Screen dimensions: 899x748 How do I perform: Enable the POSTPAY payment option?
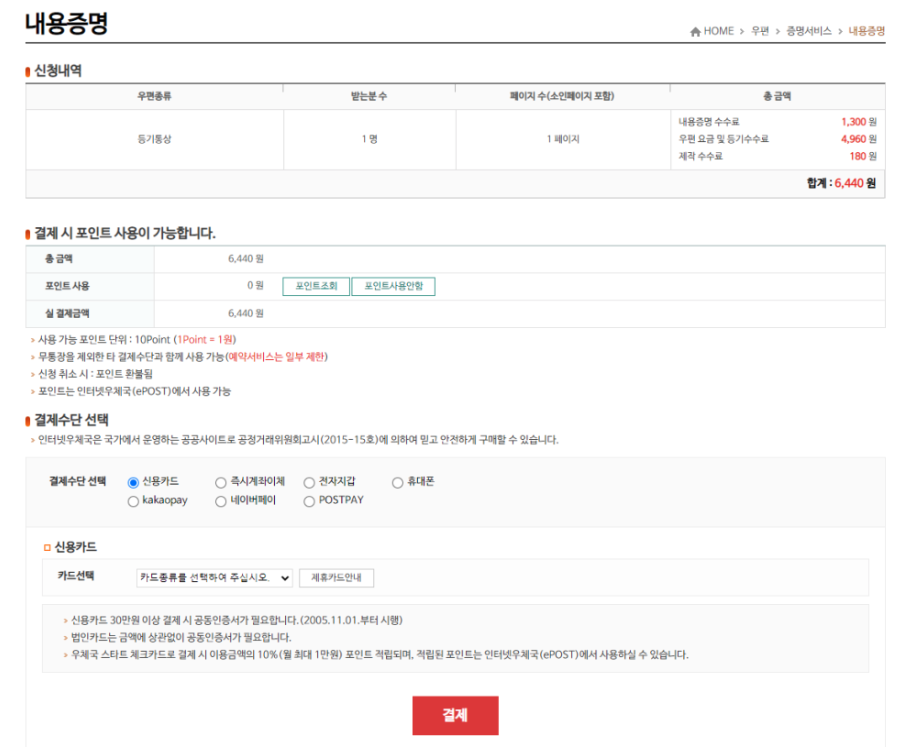[308, 500]
